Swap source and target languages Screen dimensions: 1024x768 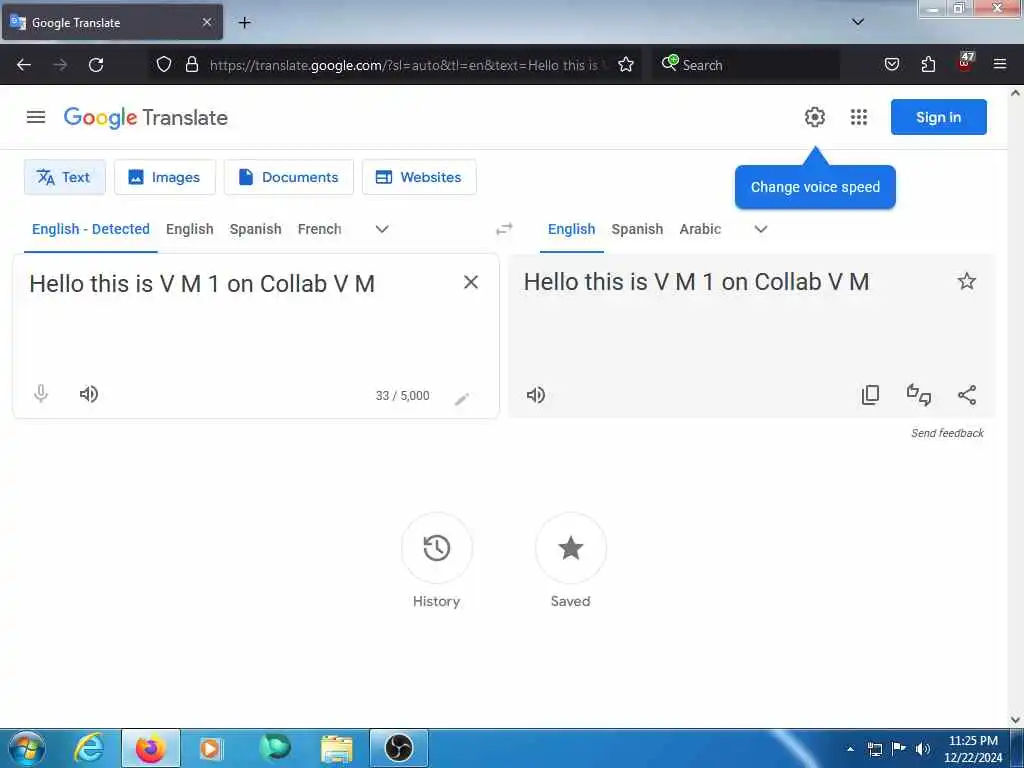504,229
